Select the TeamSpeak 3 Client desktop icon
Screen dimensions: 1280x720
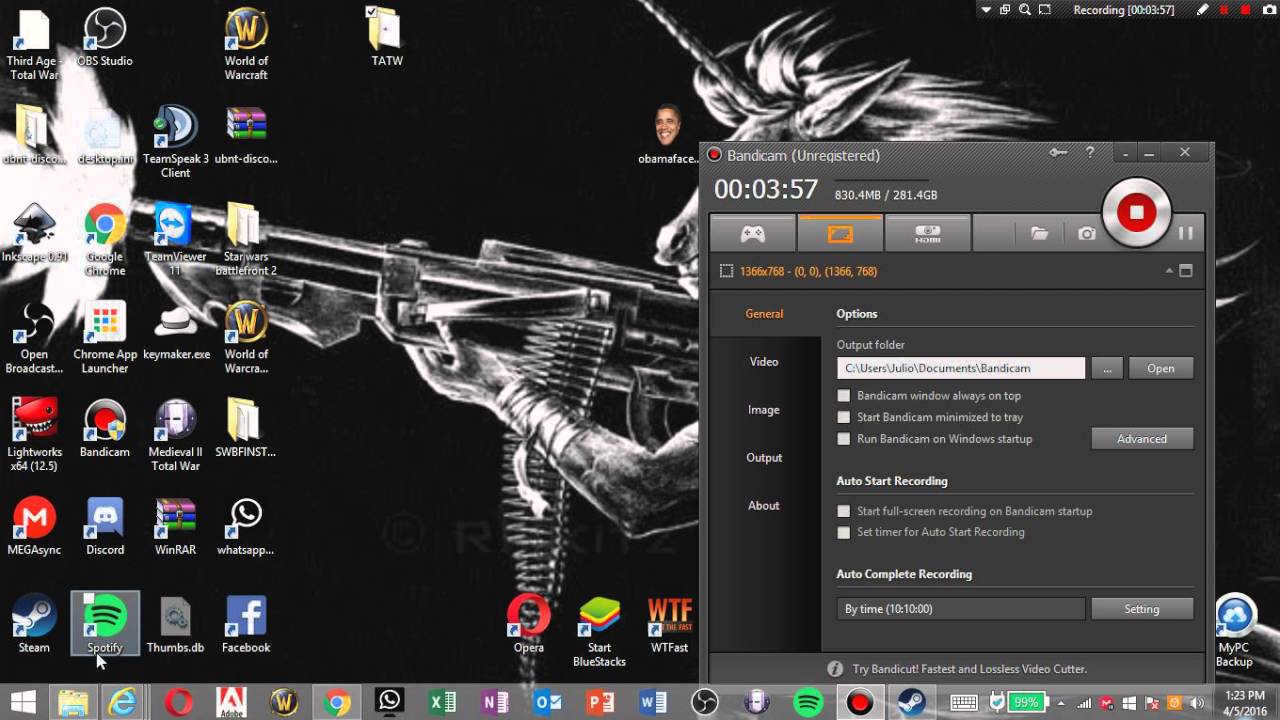point(175,141)
